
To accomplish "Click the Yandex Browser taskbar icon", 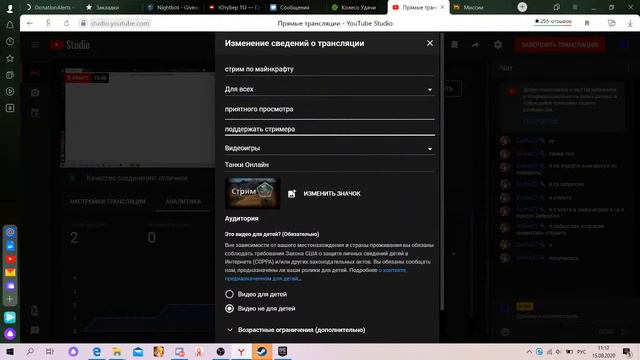I will tap(241, 351).
